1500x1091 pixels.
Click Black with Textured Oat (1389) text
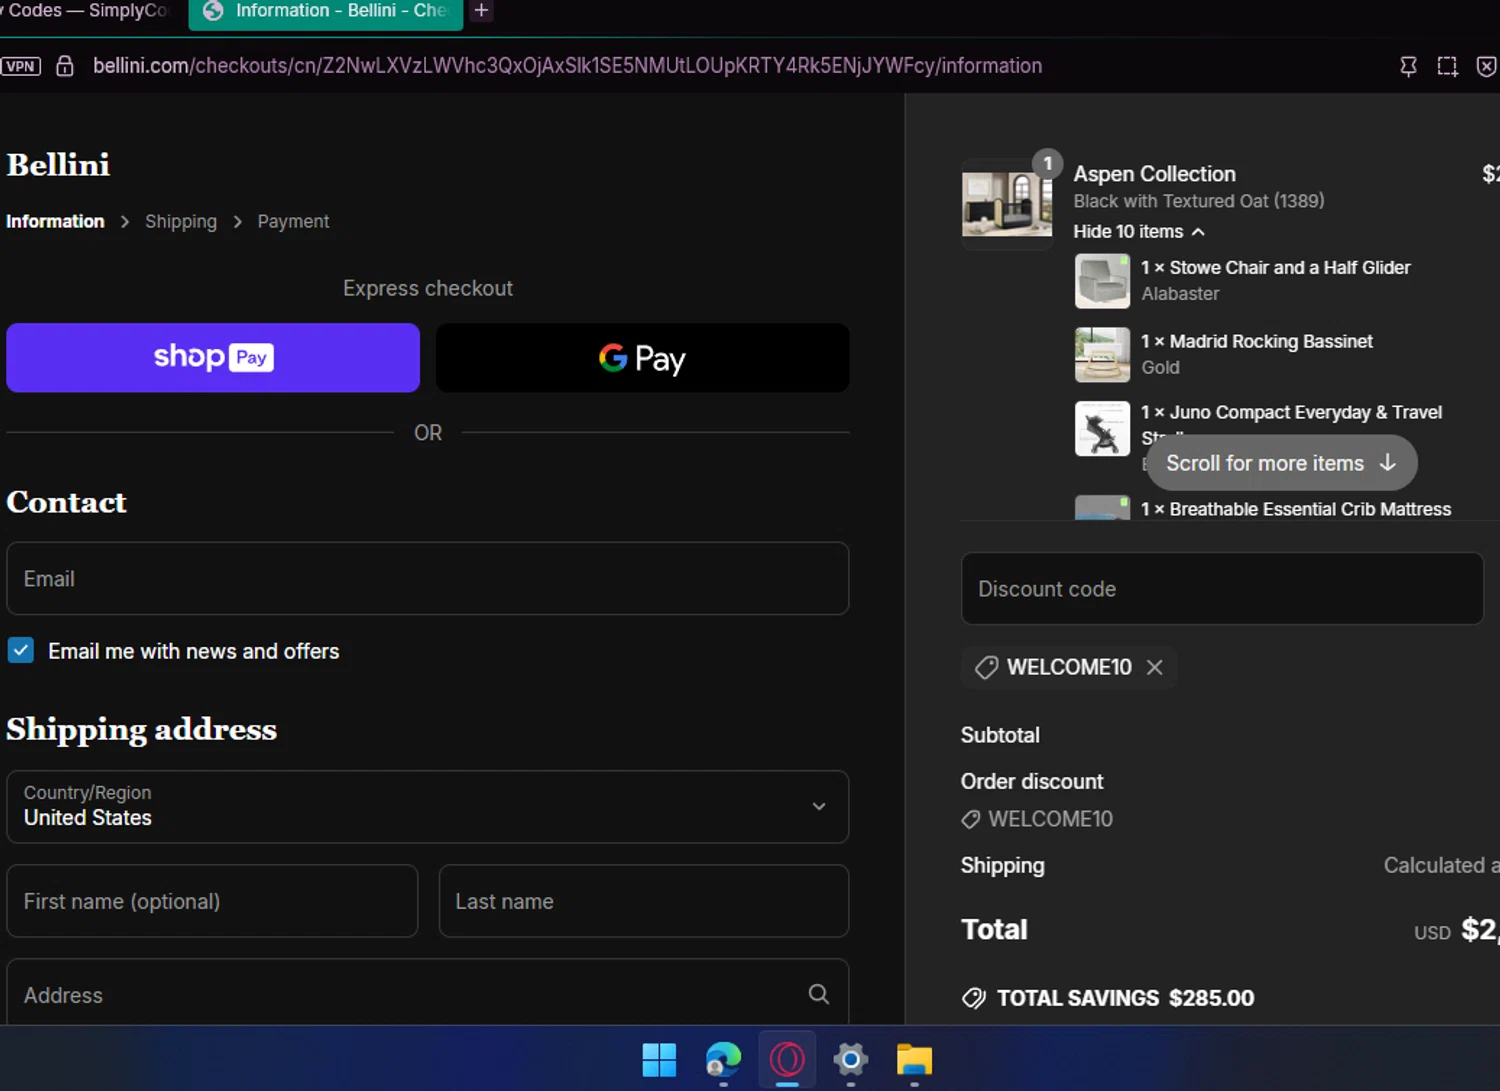(x=1199, y=201)
